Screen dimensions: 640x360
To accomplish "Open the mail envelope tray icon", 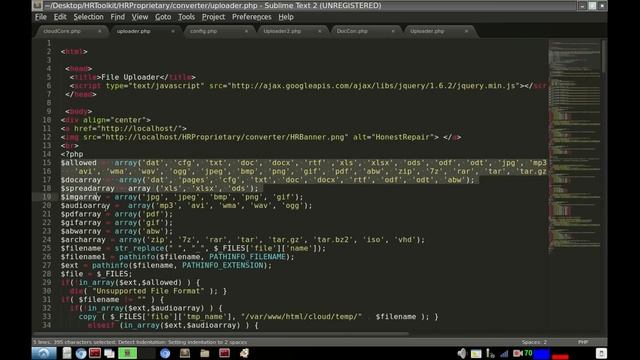I will [x=476, y=354].
